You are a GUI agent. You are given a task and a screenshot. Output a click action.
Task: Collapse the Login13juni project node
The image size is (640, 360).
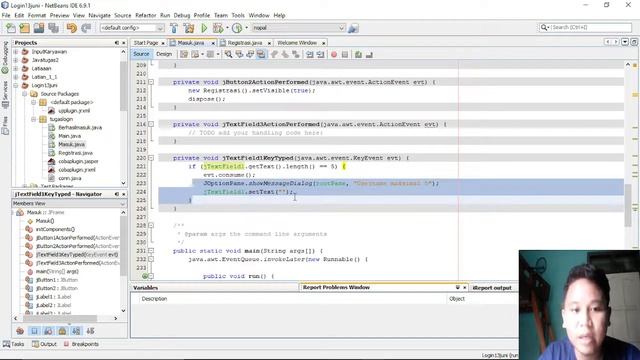(16, 85)
